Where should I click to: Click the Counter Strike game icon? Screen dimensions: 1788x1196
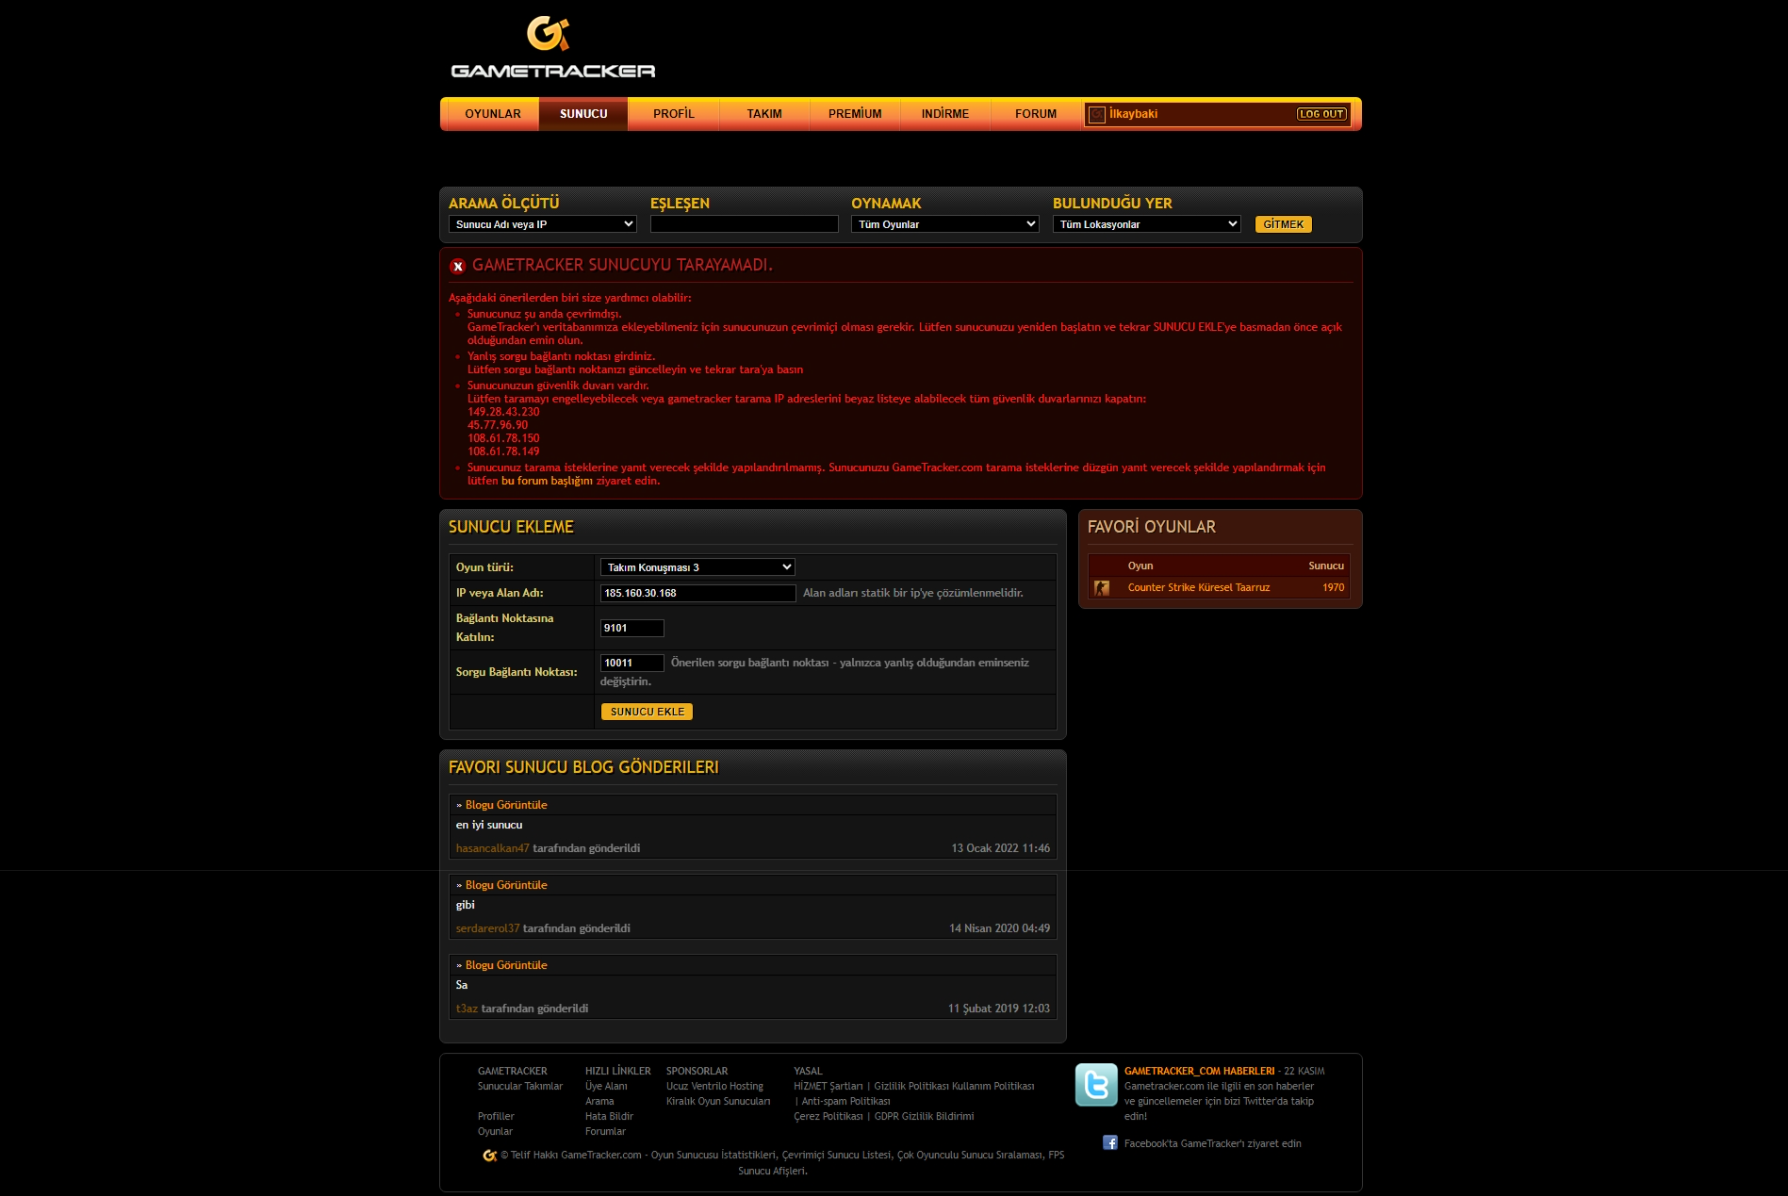1101,588
